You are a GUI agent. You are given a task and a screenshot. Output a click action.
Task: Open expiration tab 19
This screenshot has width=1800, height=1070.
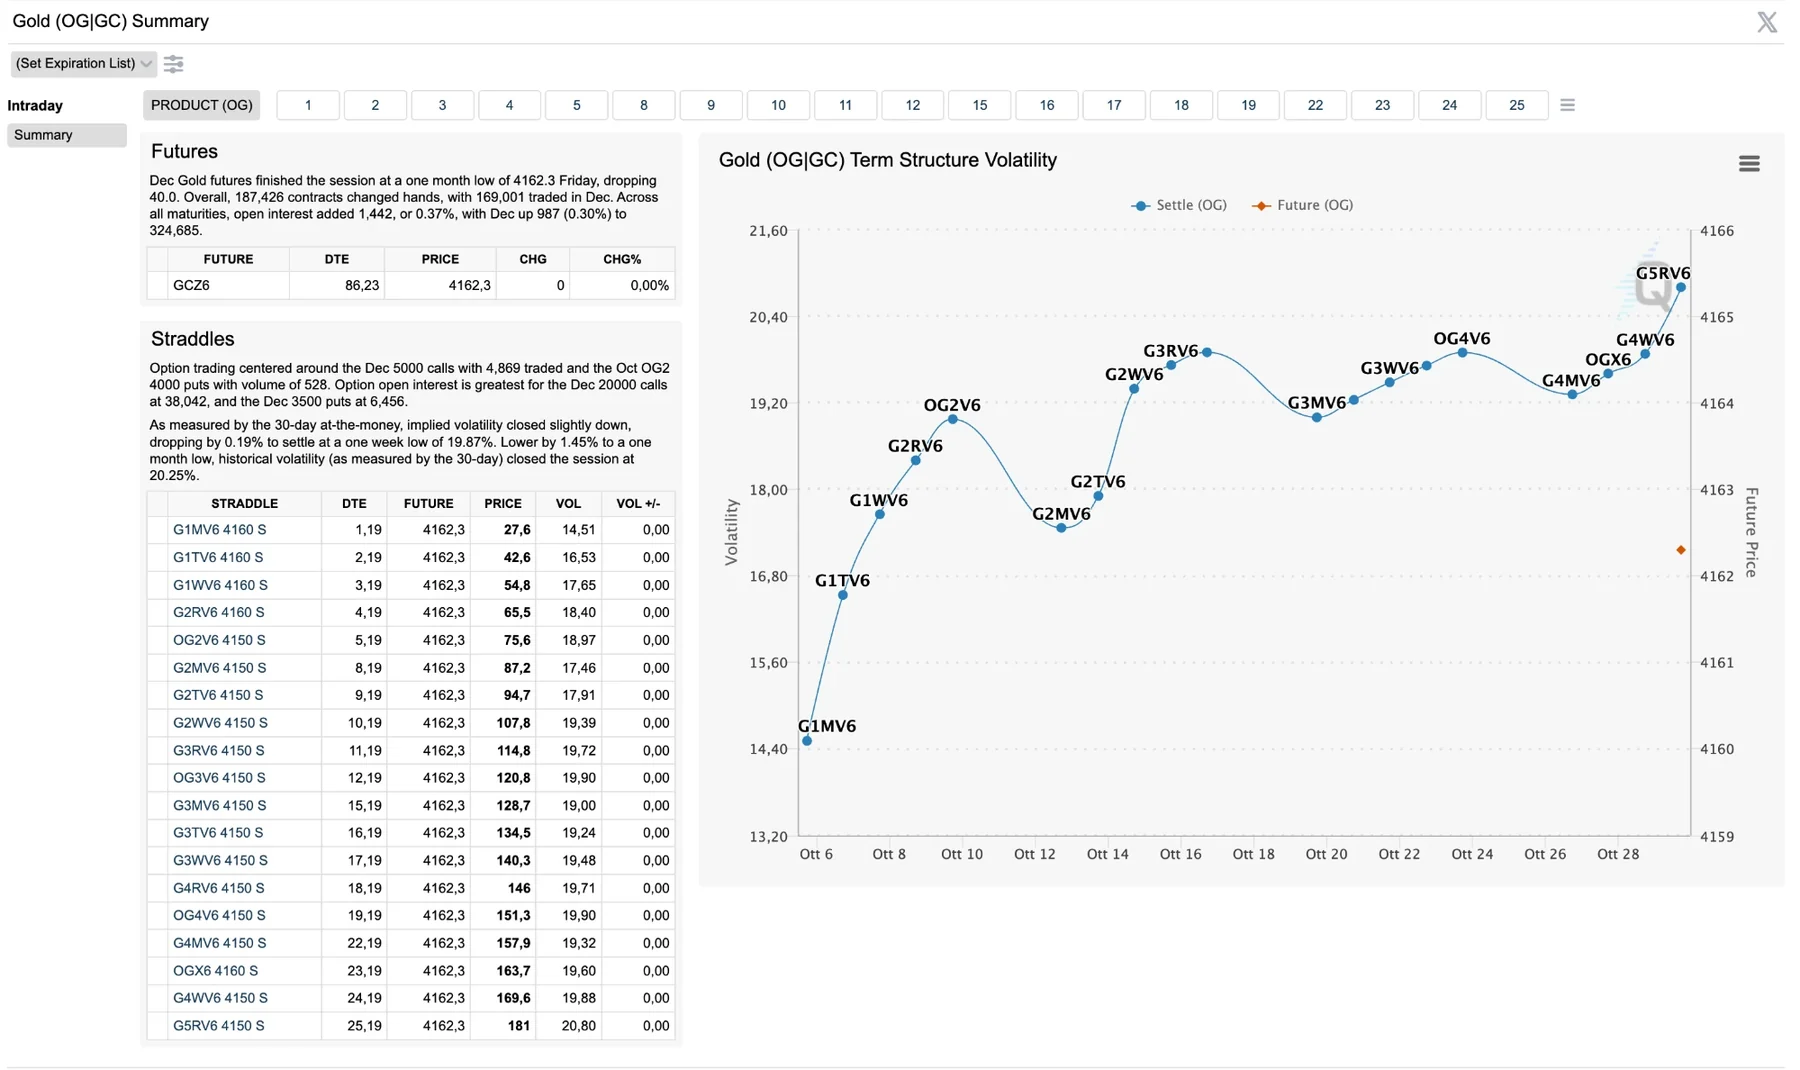click(1248, 105)
